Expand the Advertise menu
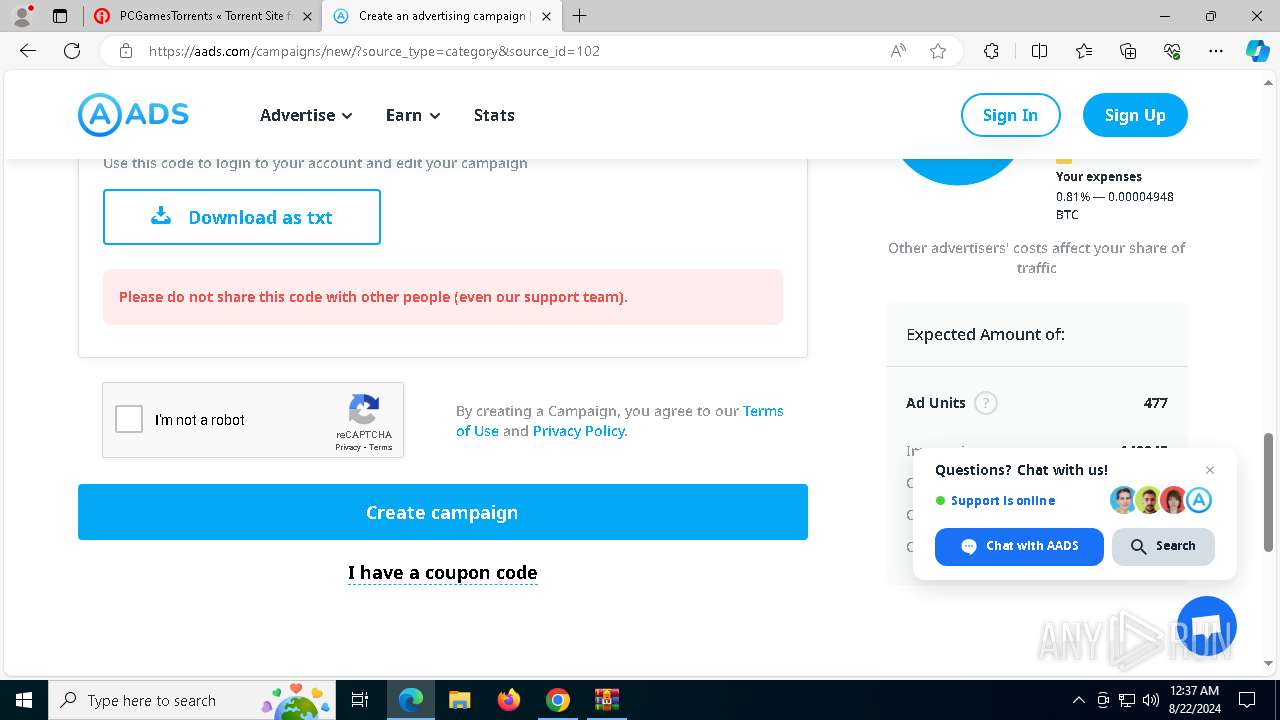Viewport: 1280px width, 720px height. (306, 115)
